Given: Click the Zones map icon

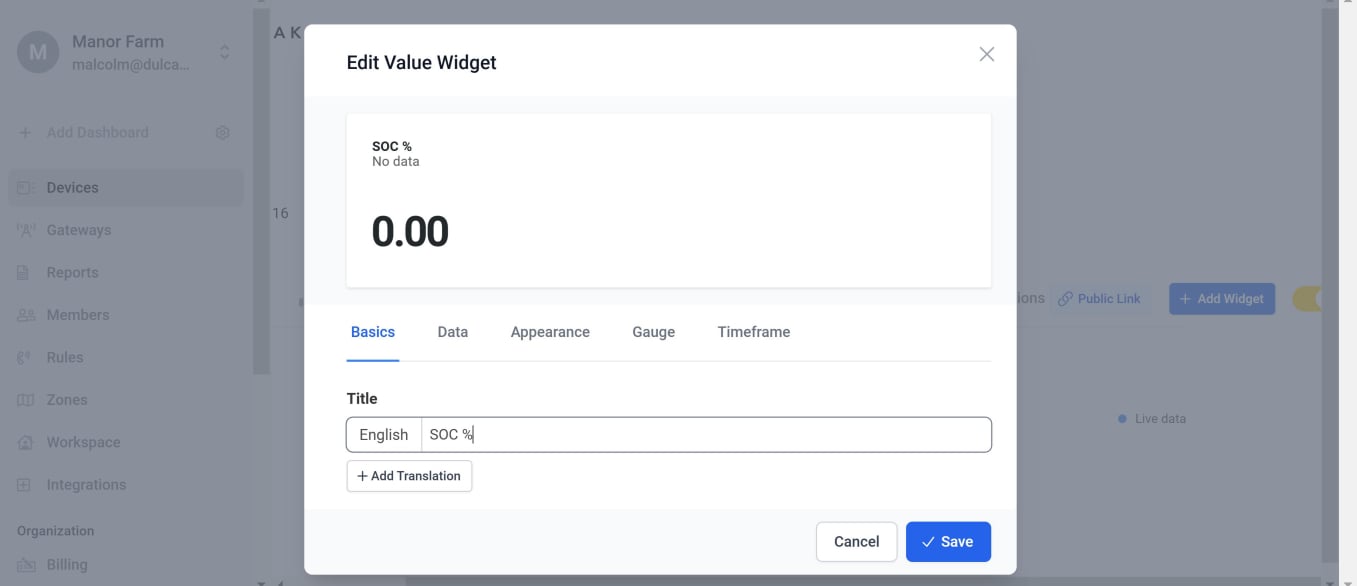Looking at the screenshot, I should (x=26, y=400).
